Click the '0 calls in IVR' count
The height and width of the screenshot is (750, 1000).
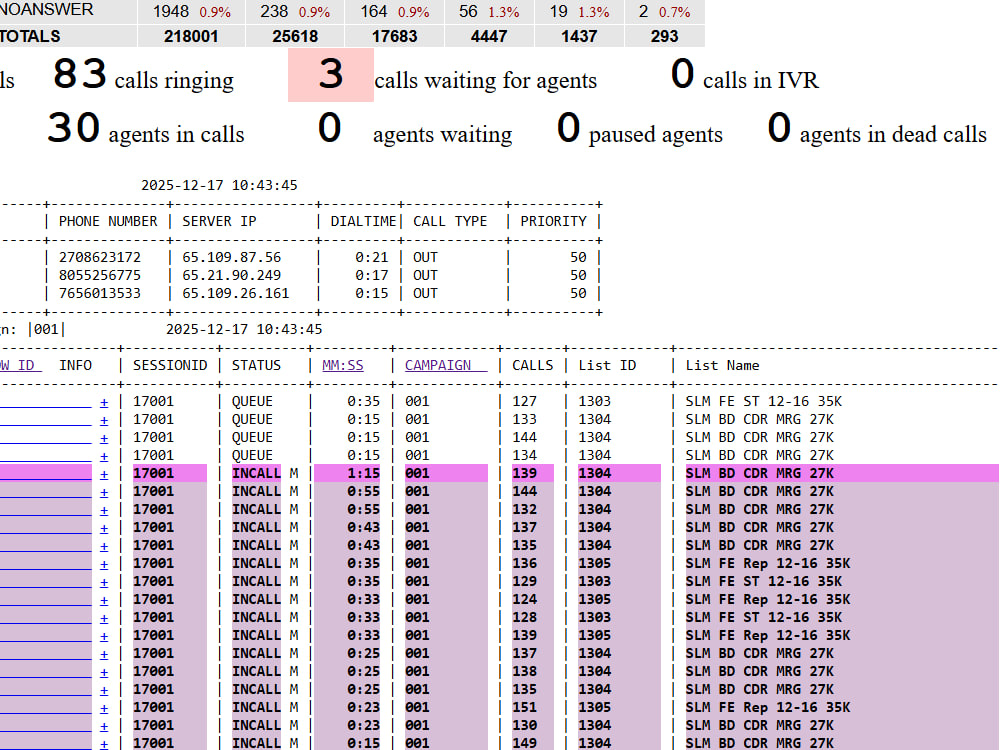pos(682,73)
